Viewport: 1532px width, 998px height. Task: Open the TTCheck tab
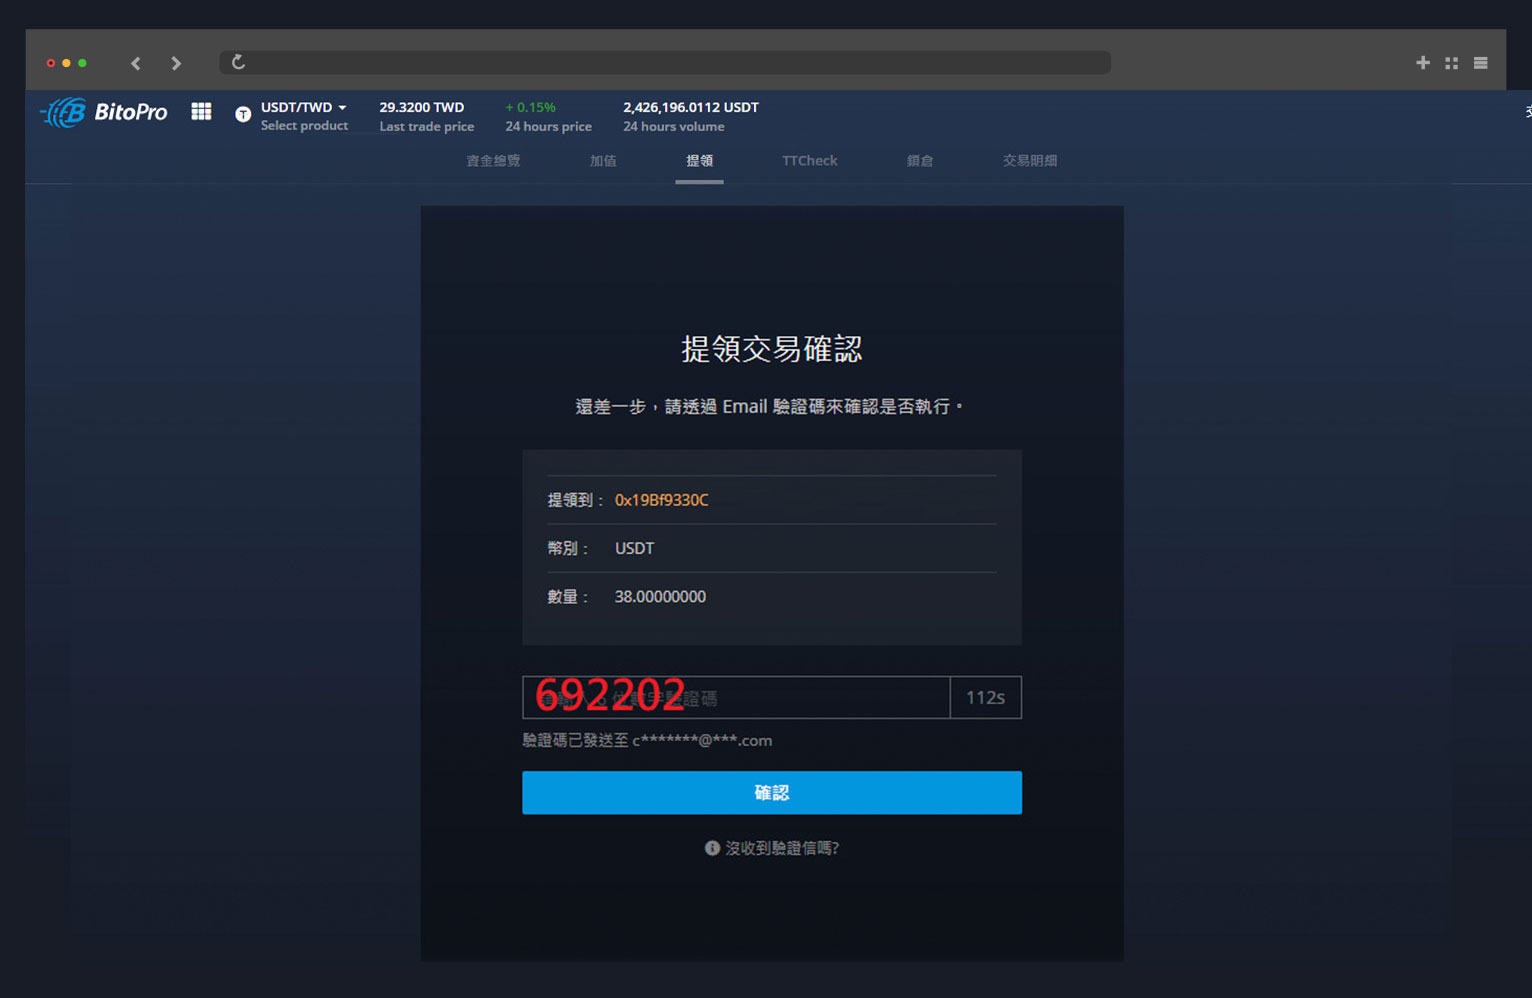pyautogui.click(x=809, y=161)
